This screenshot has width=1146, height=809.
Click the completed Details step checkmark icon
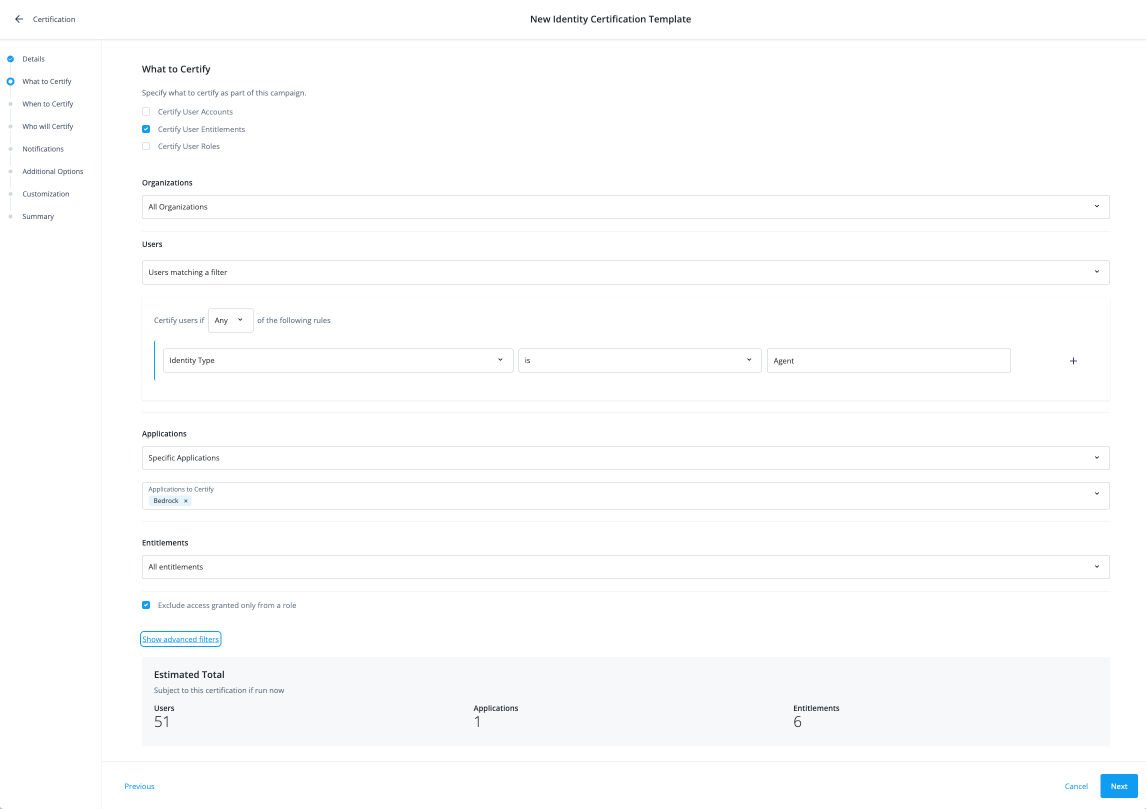10,58
